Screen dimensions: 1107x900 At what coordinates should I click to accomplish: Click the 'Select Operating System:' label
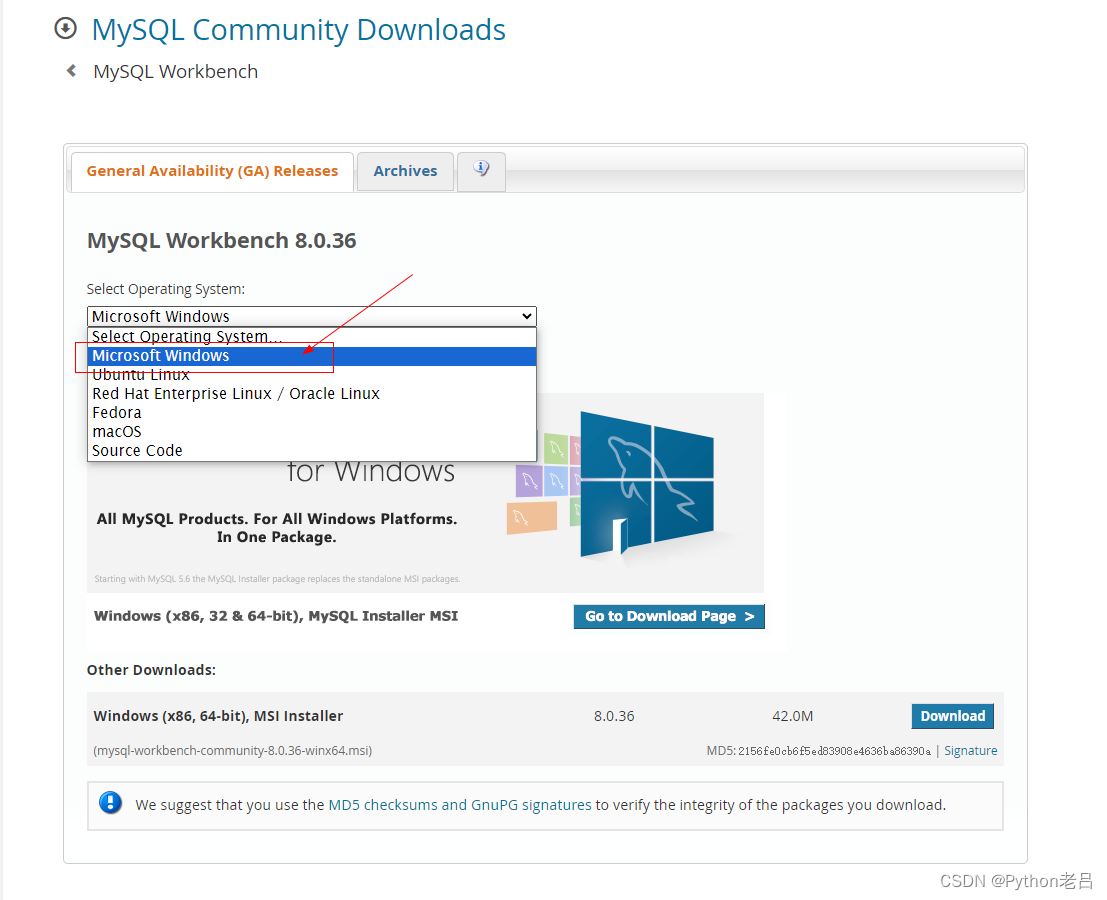pos(166,289)
